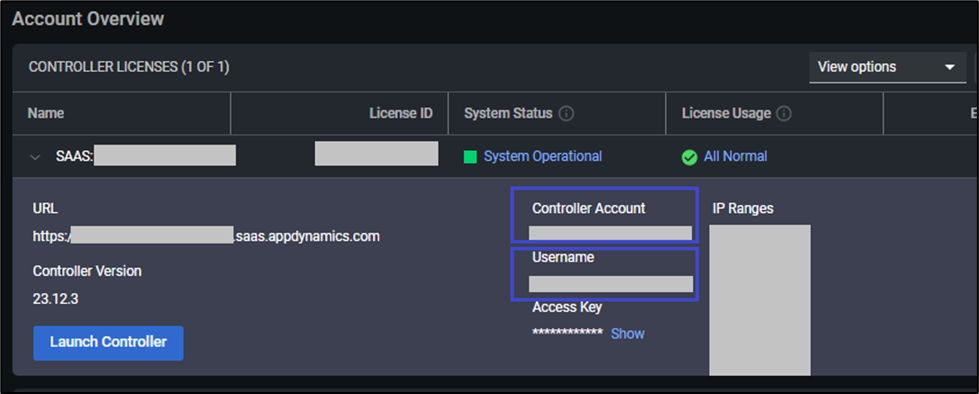
Task: Click the System Status info icon
Action: click(566, 114)
